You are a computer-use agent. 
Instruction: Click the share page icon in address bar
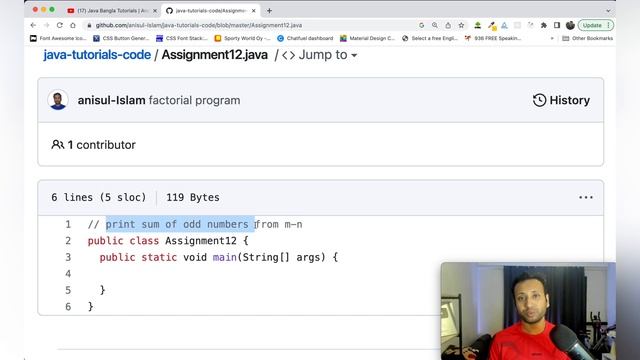tap(448, 25)
